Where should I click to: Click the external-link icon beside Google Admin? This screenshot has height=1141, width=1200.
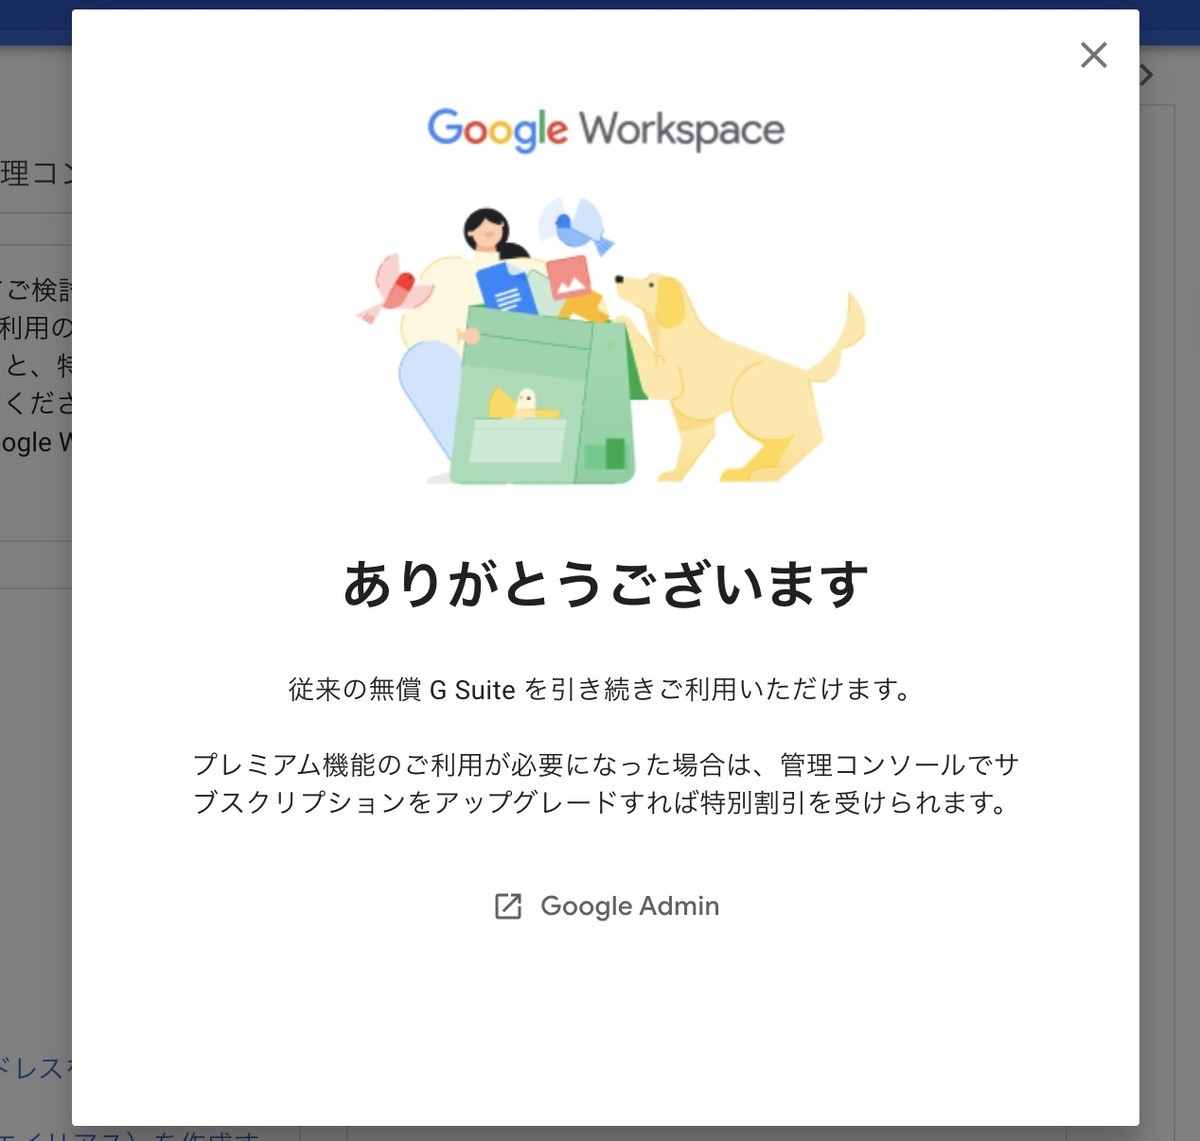coord(508,906)
